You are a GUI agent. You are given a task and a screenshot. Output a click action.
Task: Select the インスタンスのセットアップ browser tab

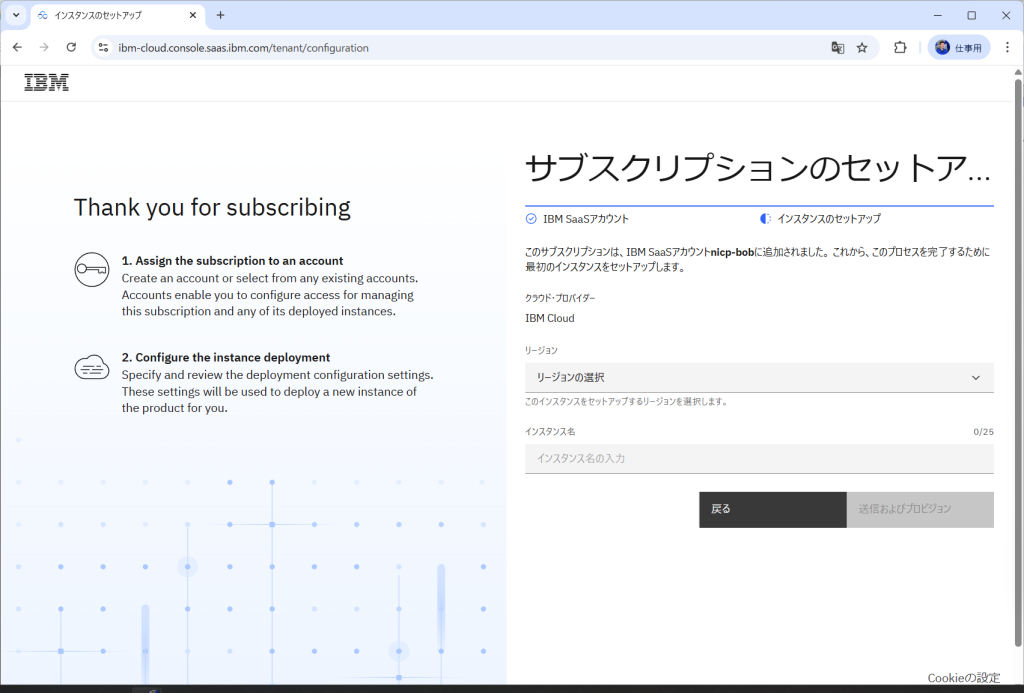(118, 15)
